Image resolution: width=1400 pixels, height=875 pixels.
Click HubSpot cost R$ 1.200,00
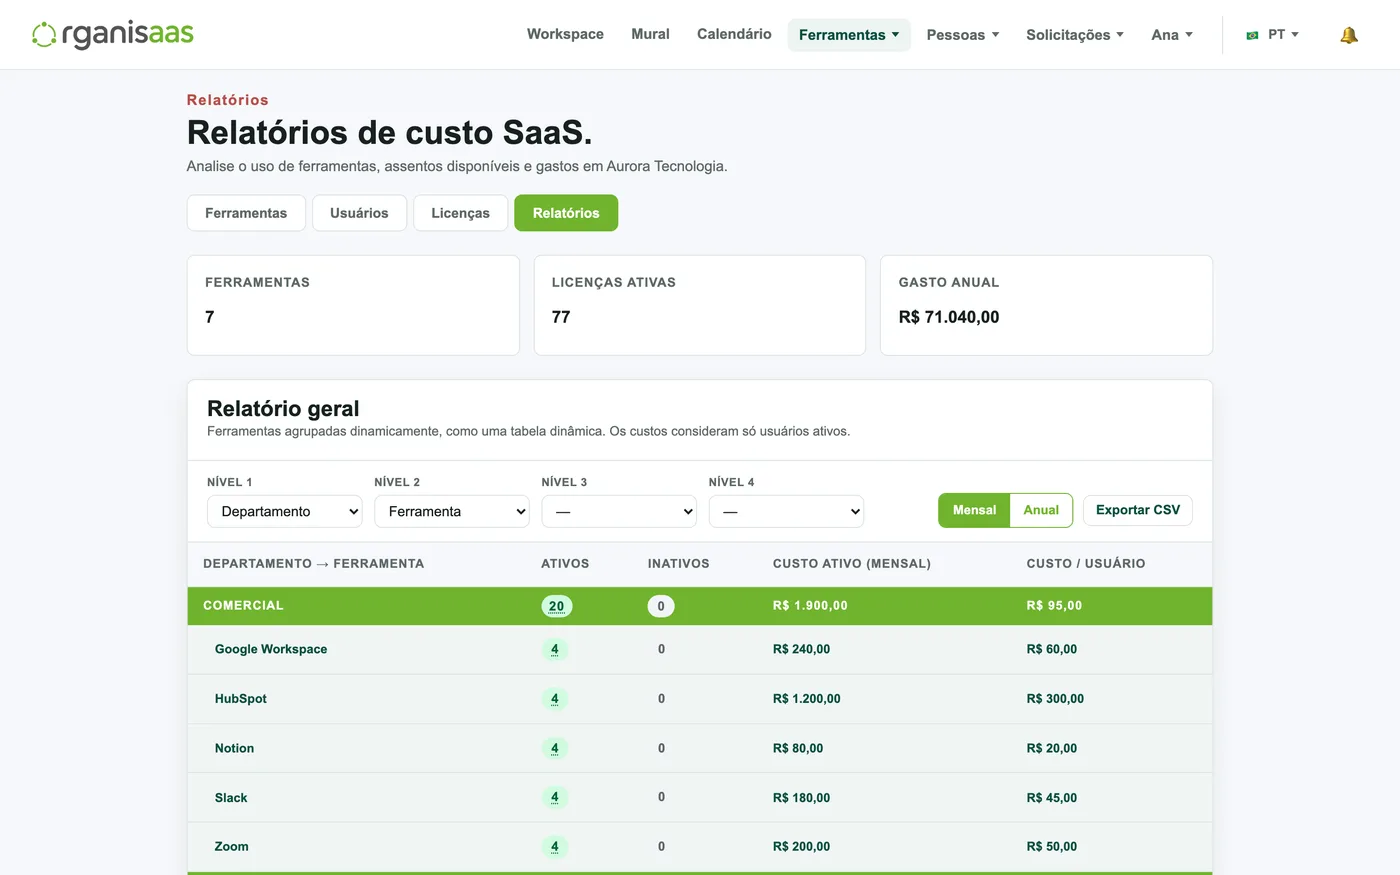coord(807,699)
